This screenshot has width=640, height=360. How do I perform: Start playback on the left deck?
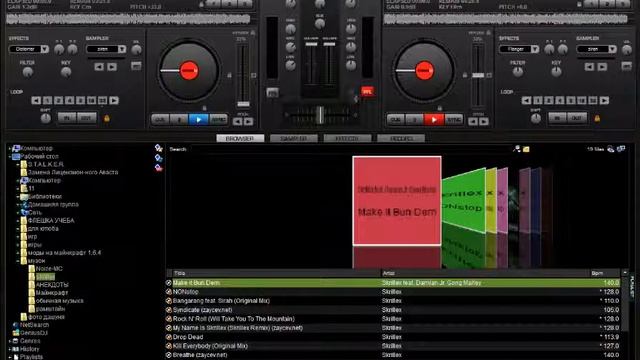199,120
